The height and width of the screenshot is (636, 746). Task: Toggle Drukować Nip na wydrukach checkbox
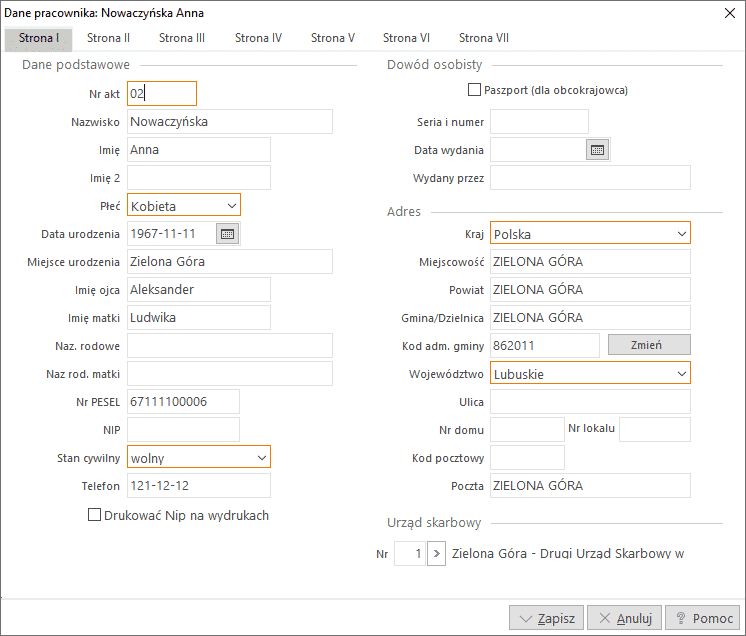(x=95, y=516)
